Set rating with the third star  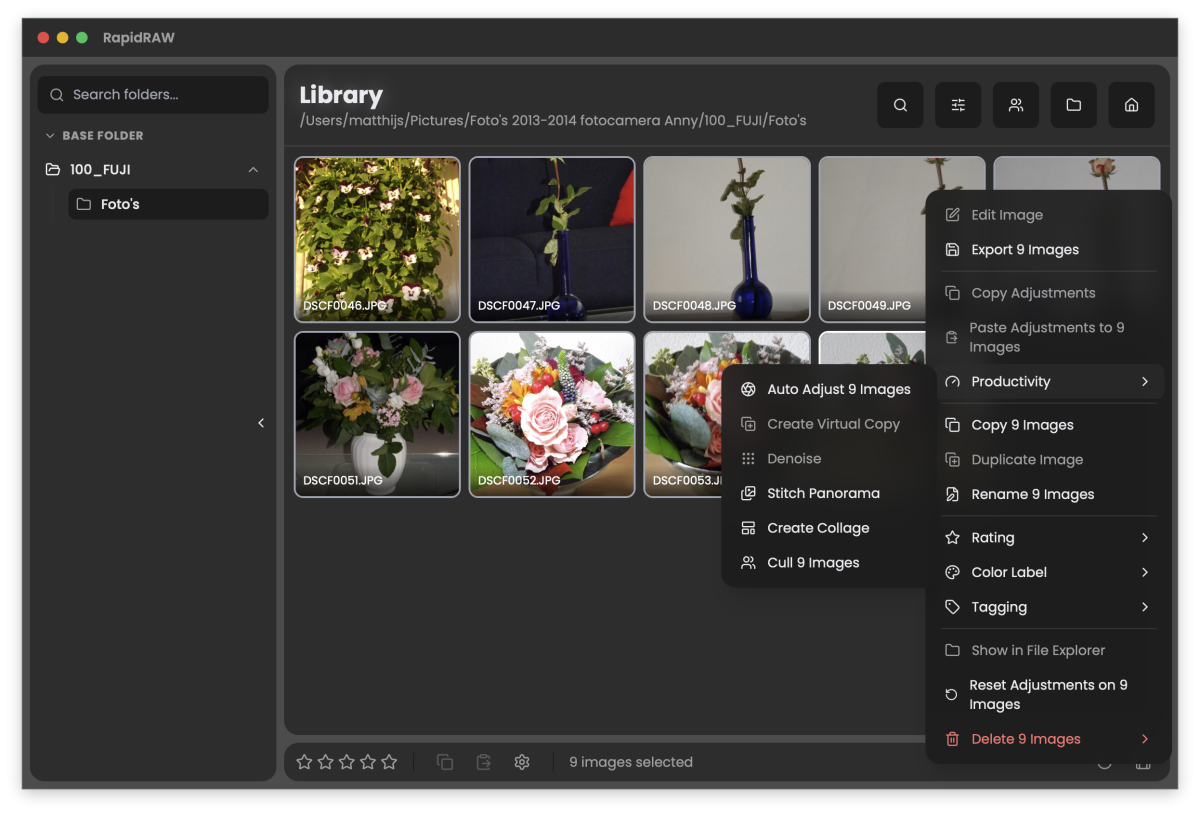coord(347,762)
